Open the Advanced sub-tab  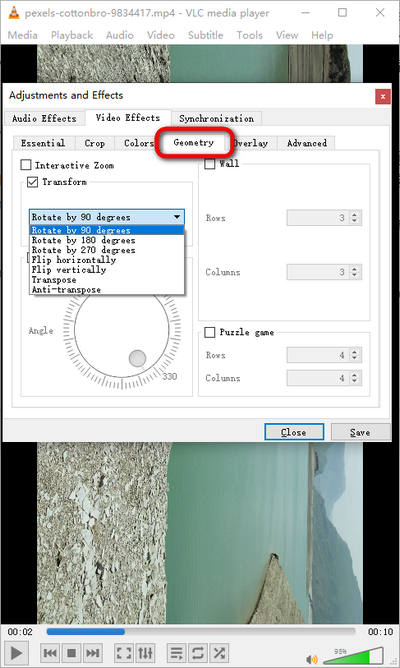coord(307,143)
